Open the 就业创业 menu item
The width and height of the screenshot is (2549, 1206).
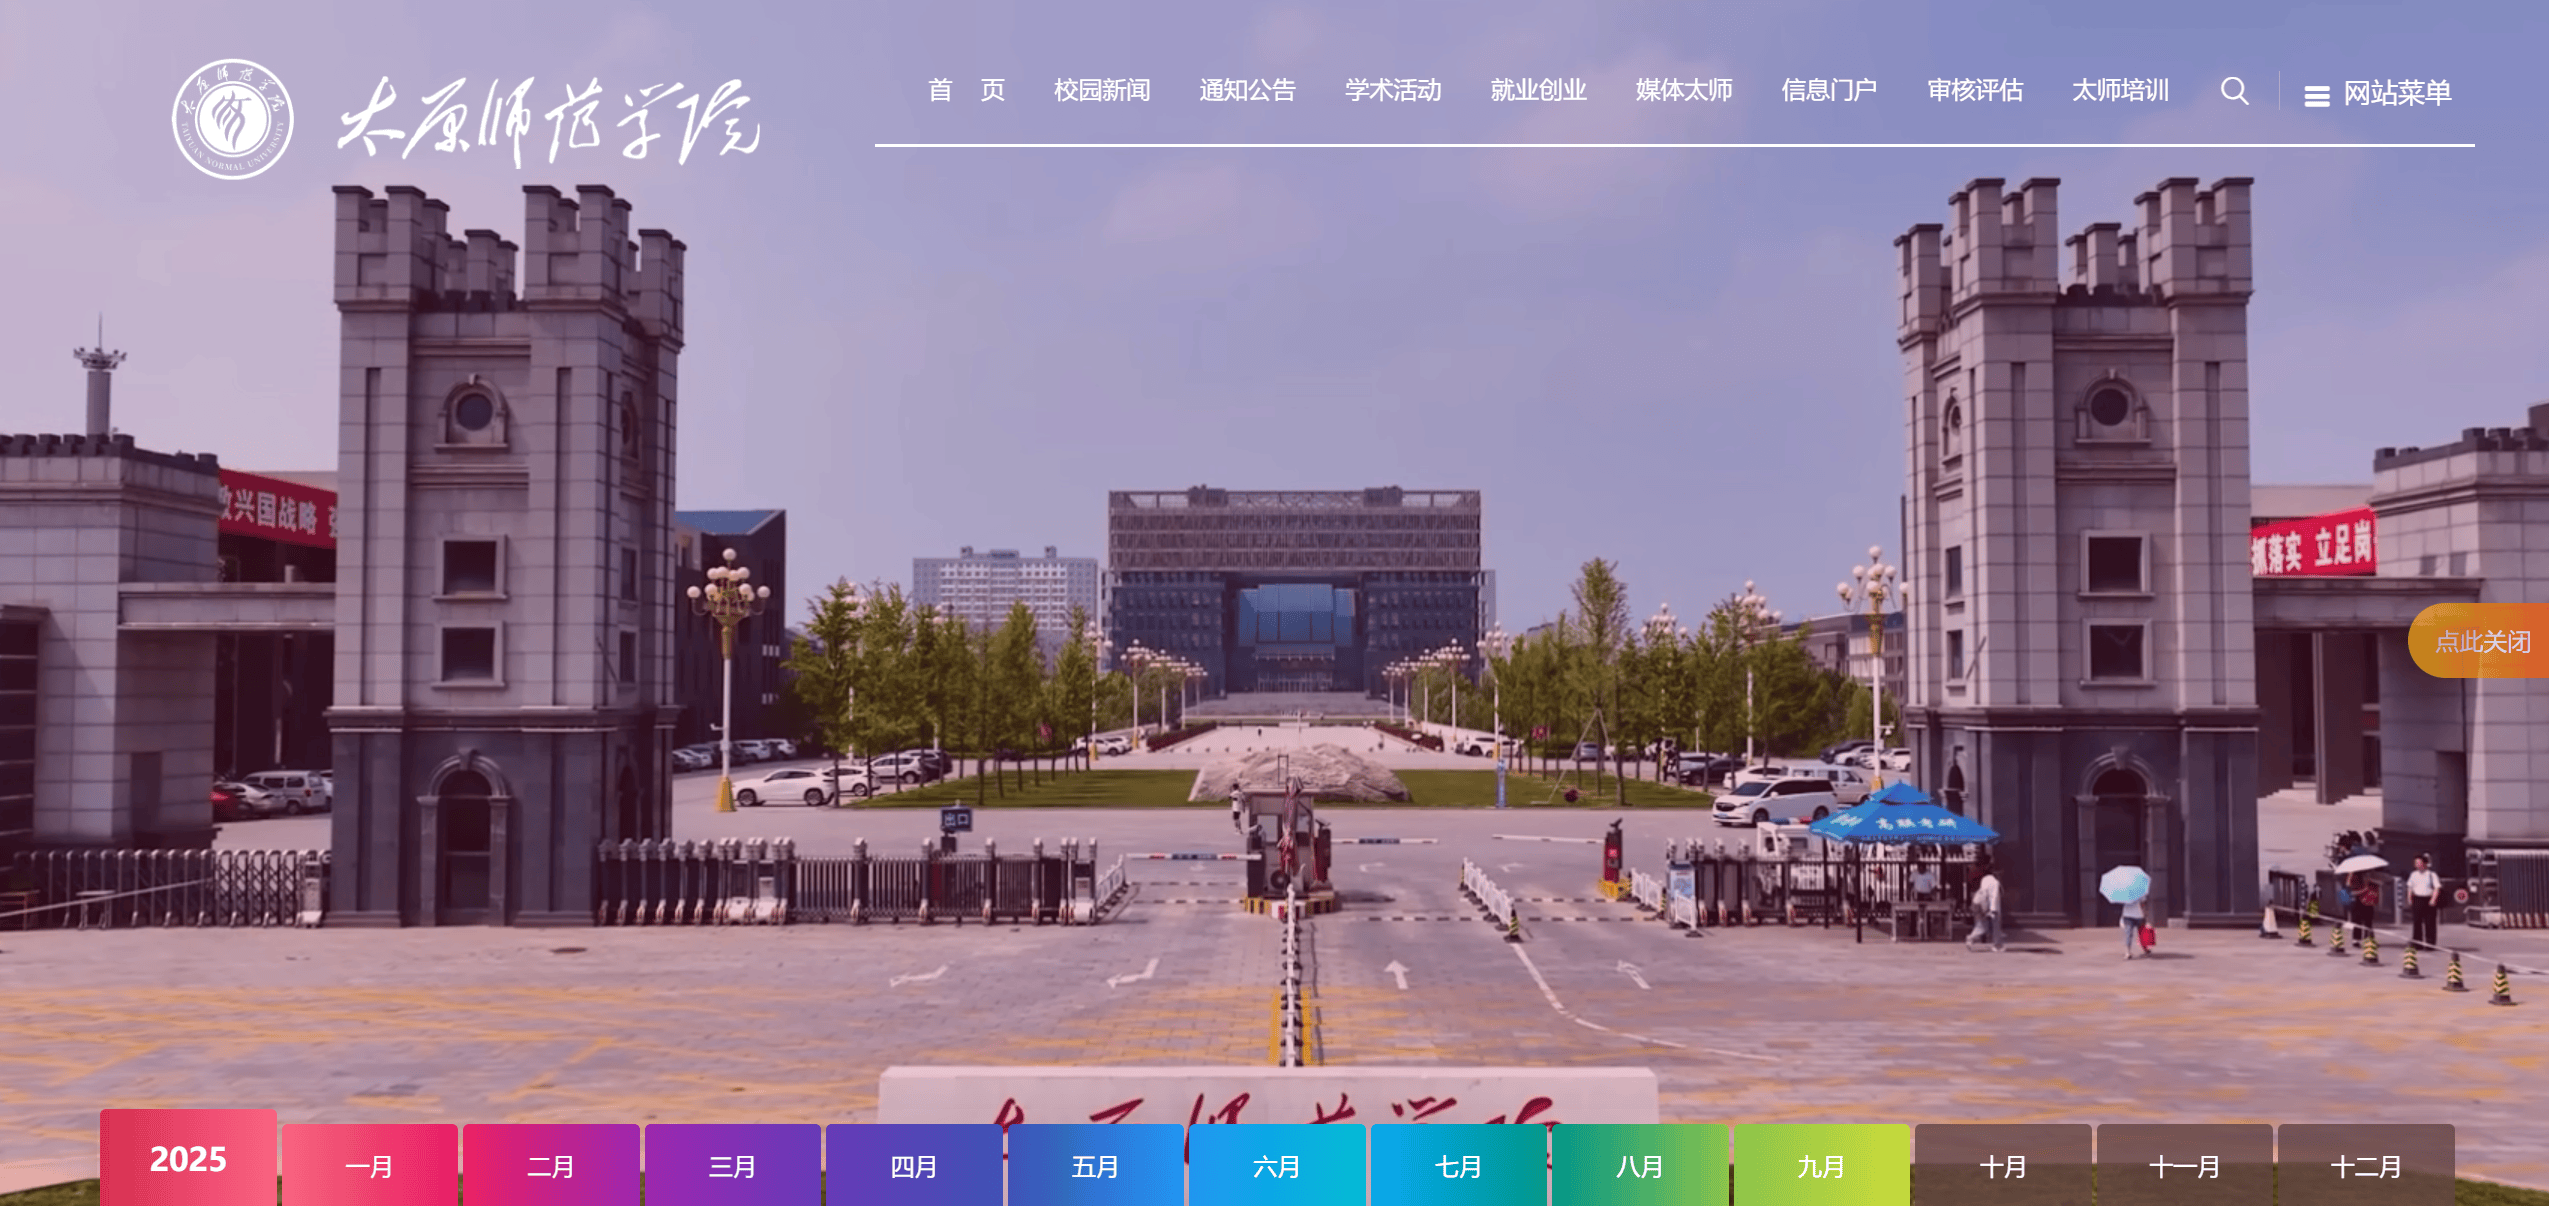pos(1538,91)
